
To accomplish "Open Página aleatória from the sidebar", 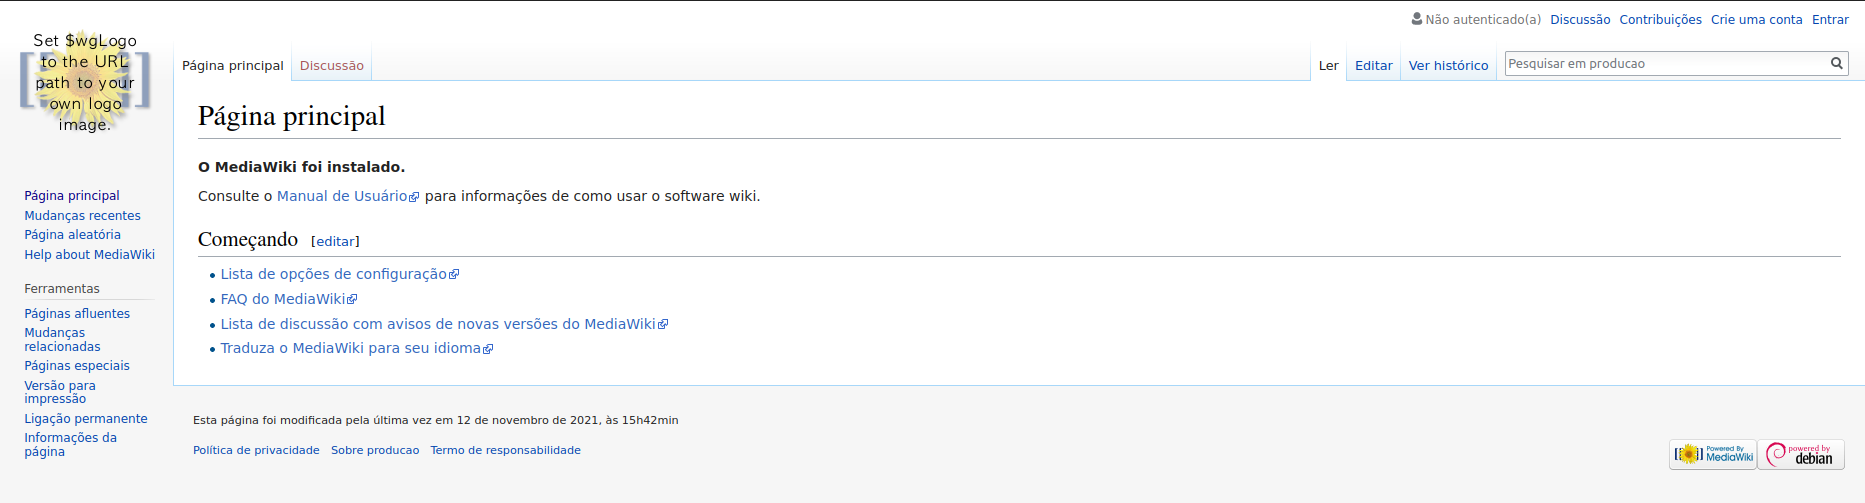I will [72, 234].
